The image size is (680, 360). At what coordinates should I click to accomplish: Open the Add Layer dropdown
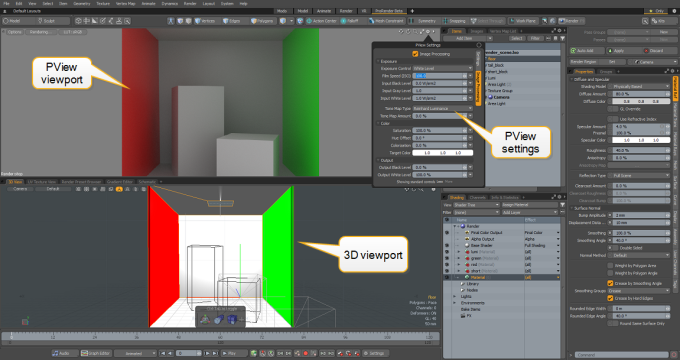[x=529, y=212]
